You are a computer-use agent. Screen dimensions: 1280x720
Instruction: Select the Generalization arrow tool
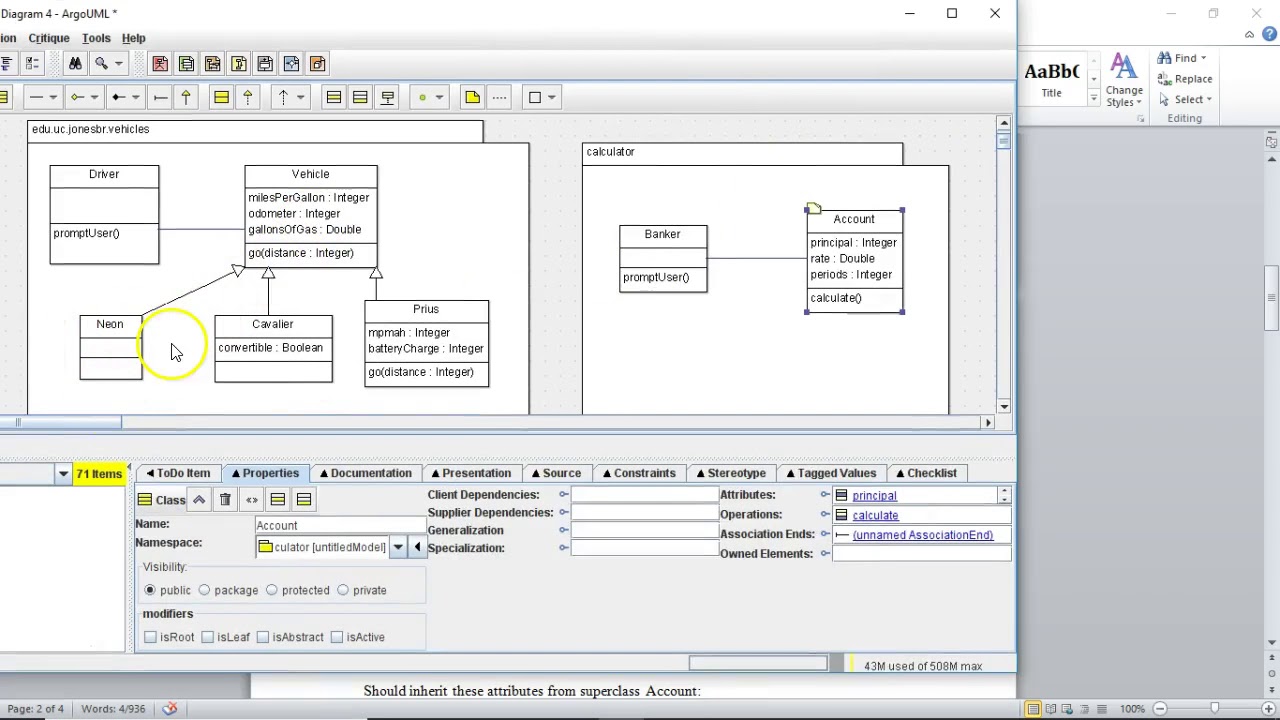(186, 97)
